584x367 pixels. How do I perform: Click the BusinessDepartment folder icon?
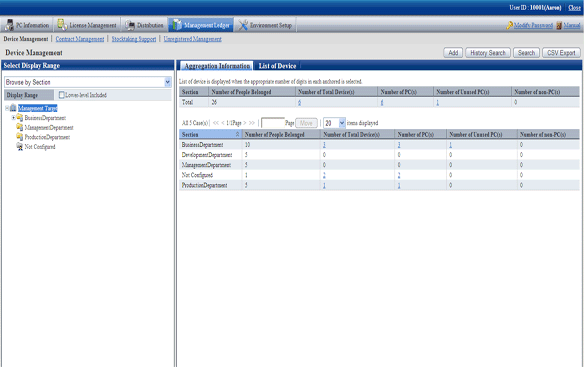(x=19, y=118)
